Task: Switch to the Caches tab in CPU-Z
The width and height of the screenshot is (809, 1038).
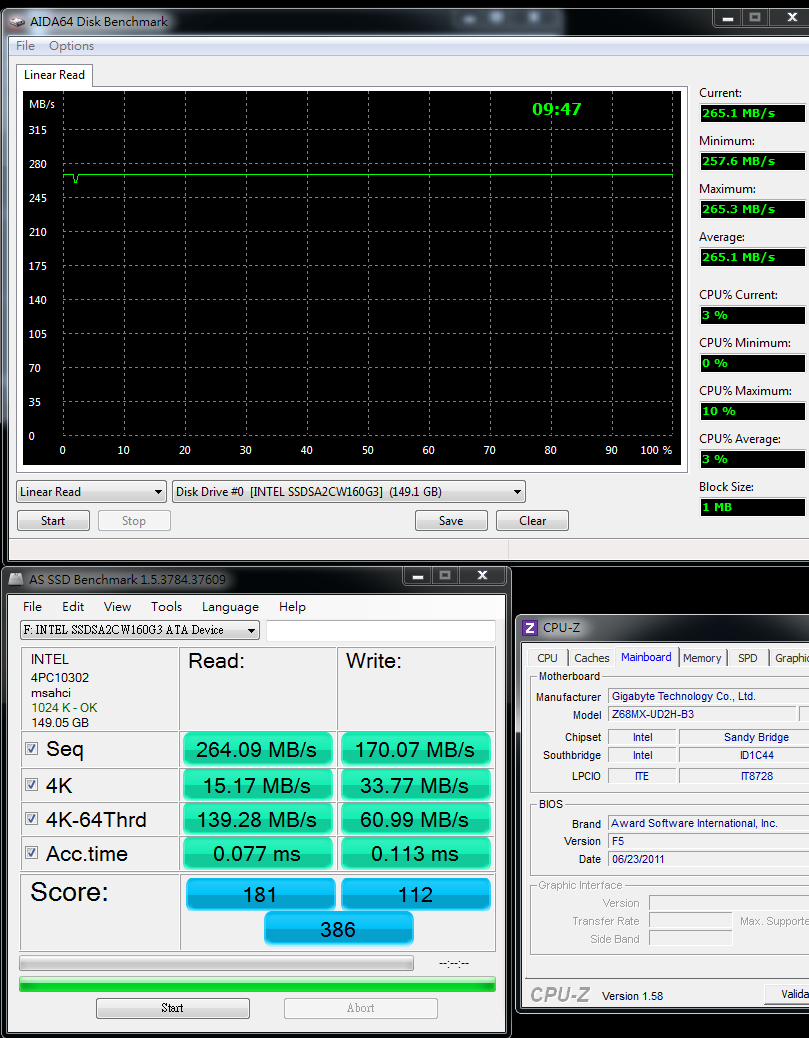Action: tap(591, 658)
